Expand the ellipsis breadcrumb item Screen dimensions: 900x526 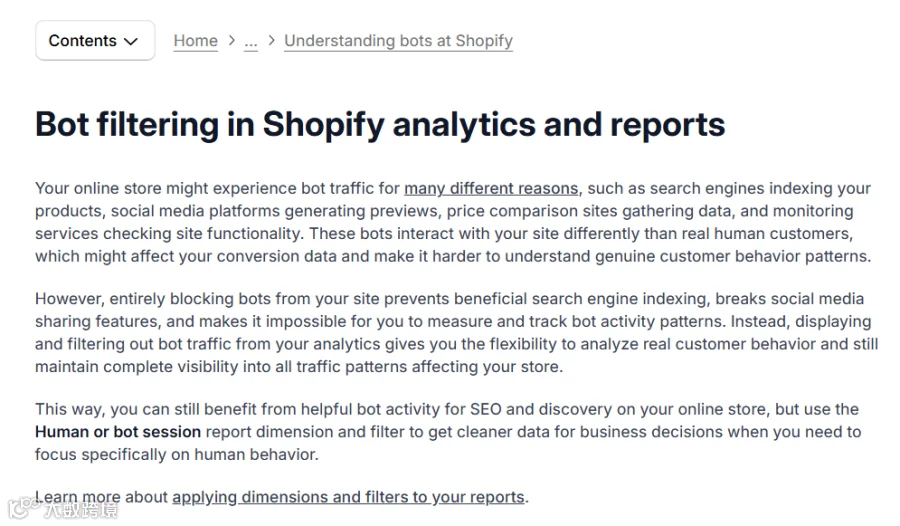tap(251, 41)
